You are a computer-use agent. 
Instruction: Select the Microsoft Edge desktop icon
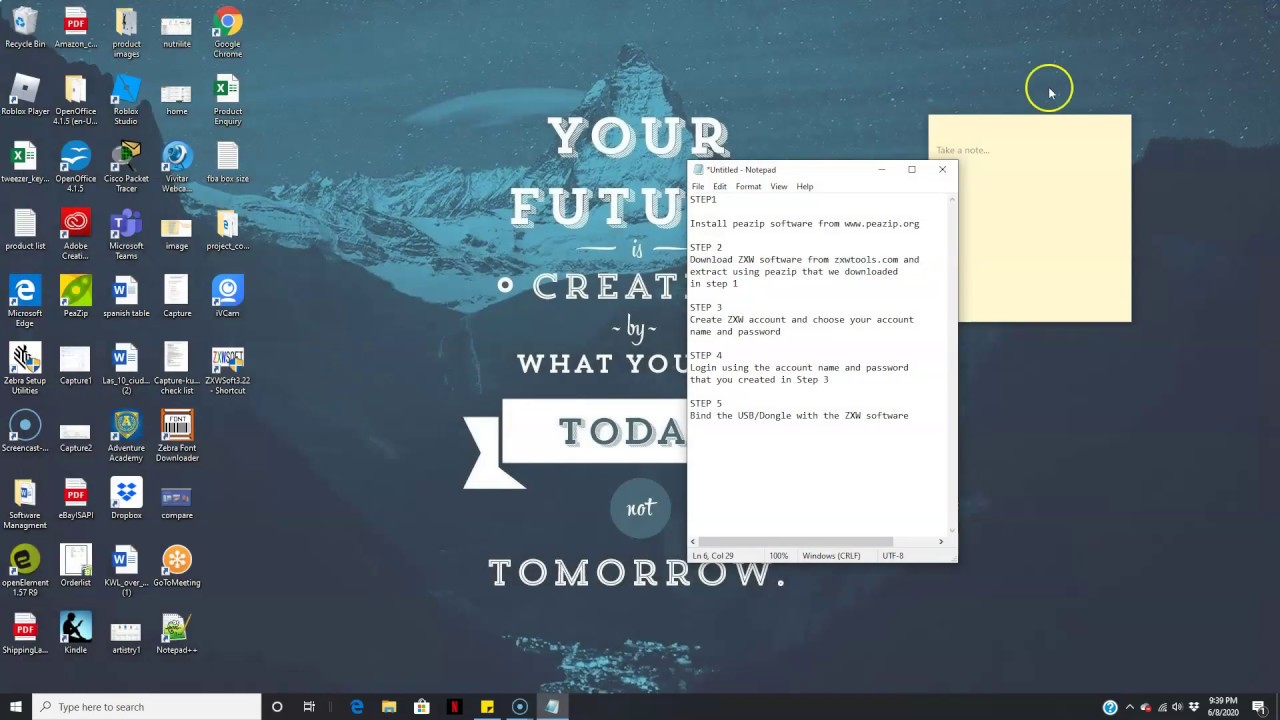(25, 300)
